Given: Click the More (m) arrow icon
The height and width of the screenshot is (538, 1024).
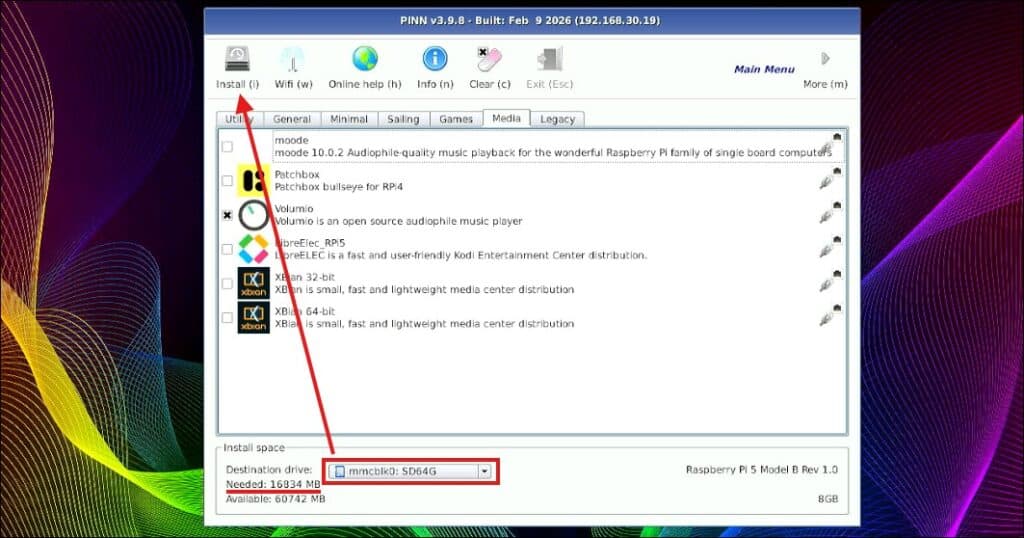Looking at the screenshot, I should [825, 59].
